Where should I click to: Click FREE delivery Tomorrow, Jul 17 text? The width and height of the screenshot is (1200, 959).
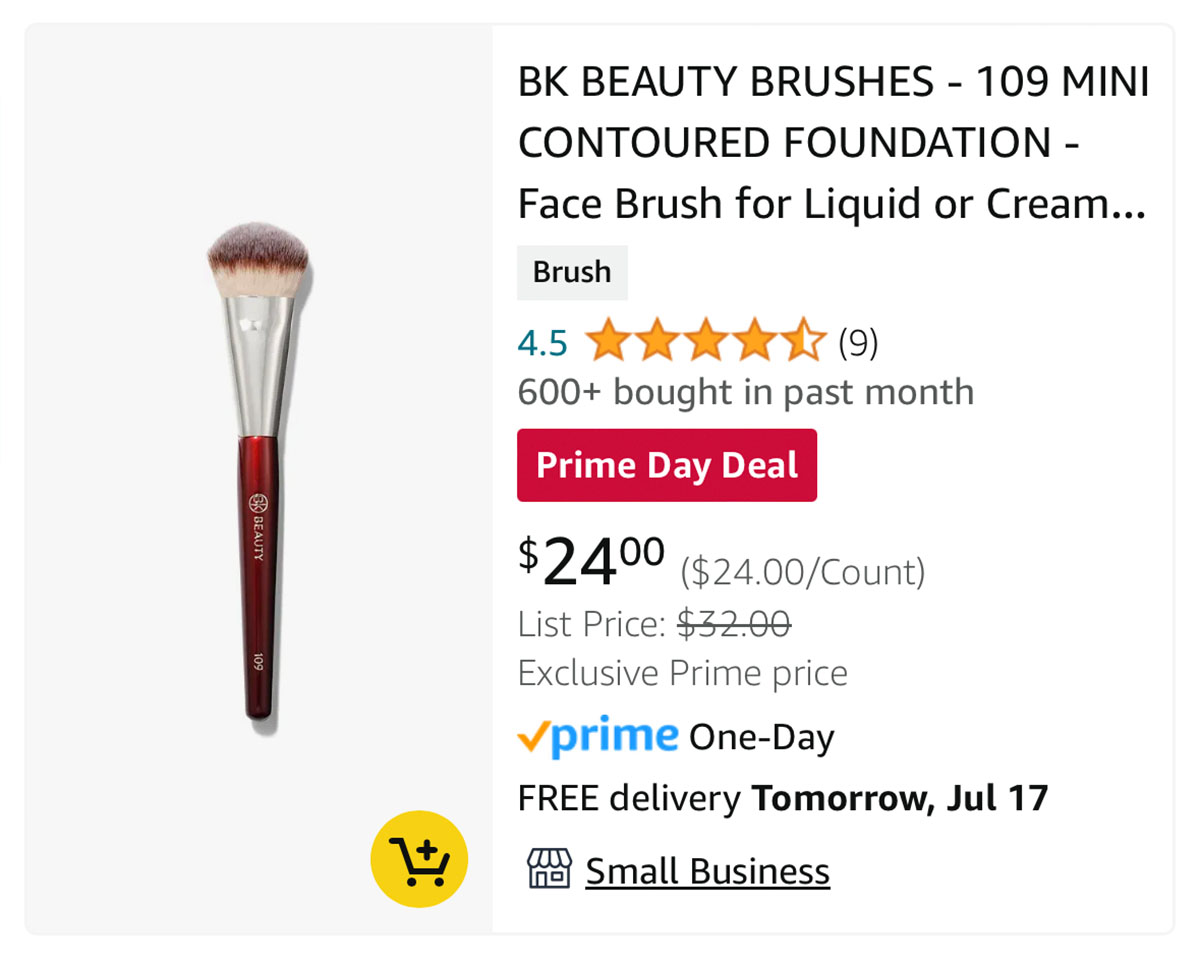tap(783, 799)
